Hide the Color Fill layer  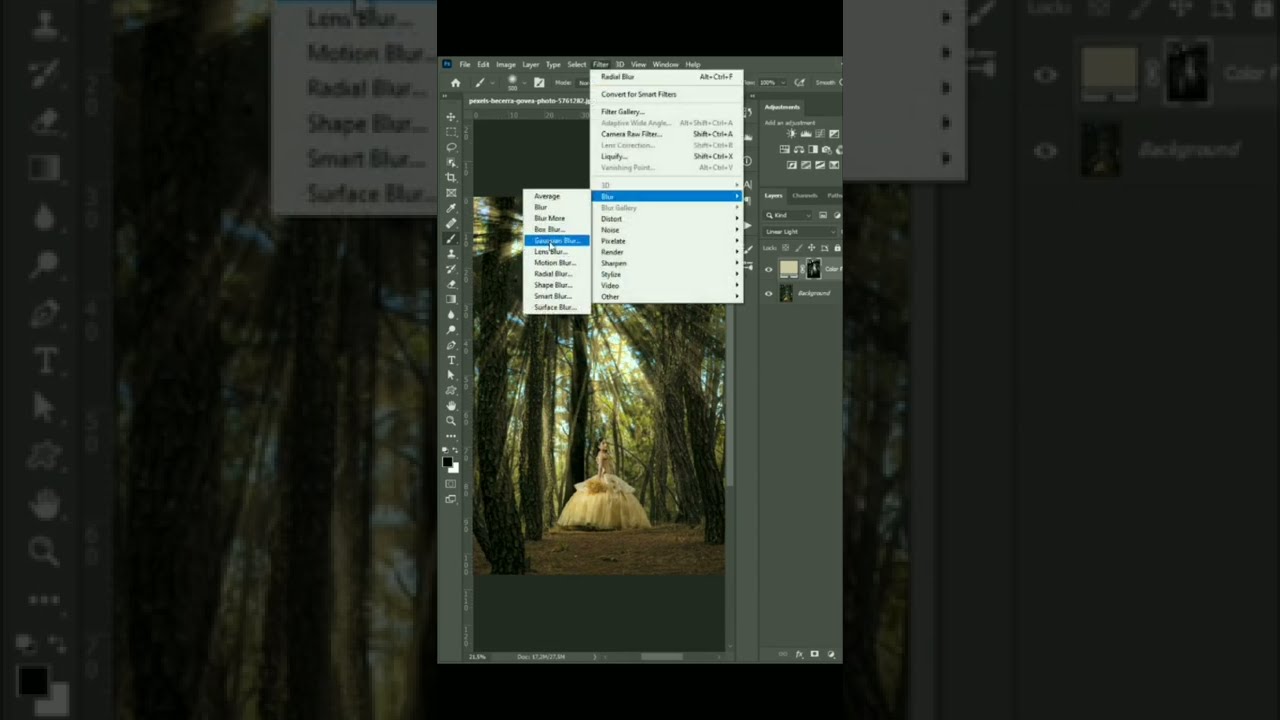[x=769, y=269]
